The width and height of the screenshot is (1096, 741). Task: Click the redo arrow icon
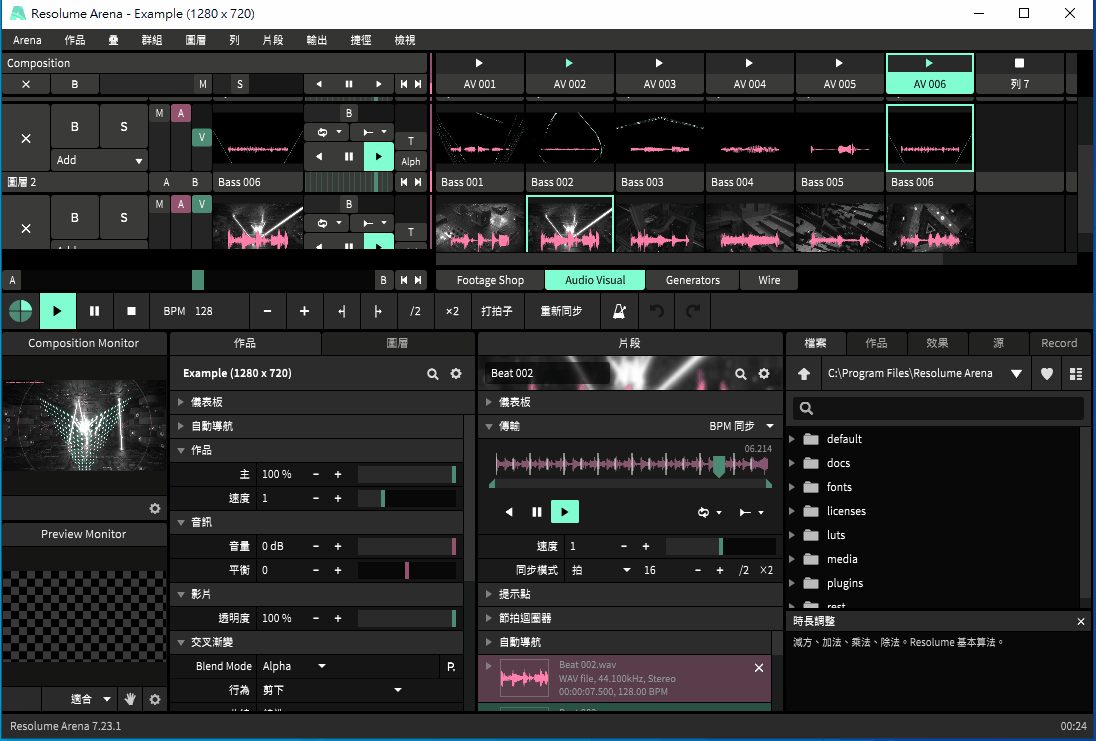click(693, 311)
